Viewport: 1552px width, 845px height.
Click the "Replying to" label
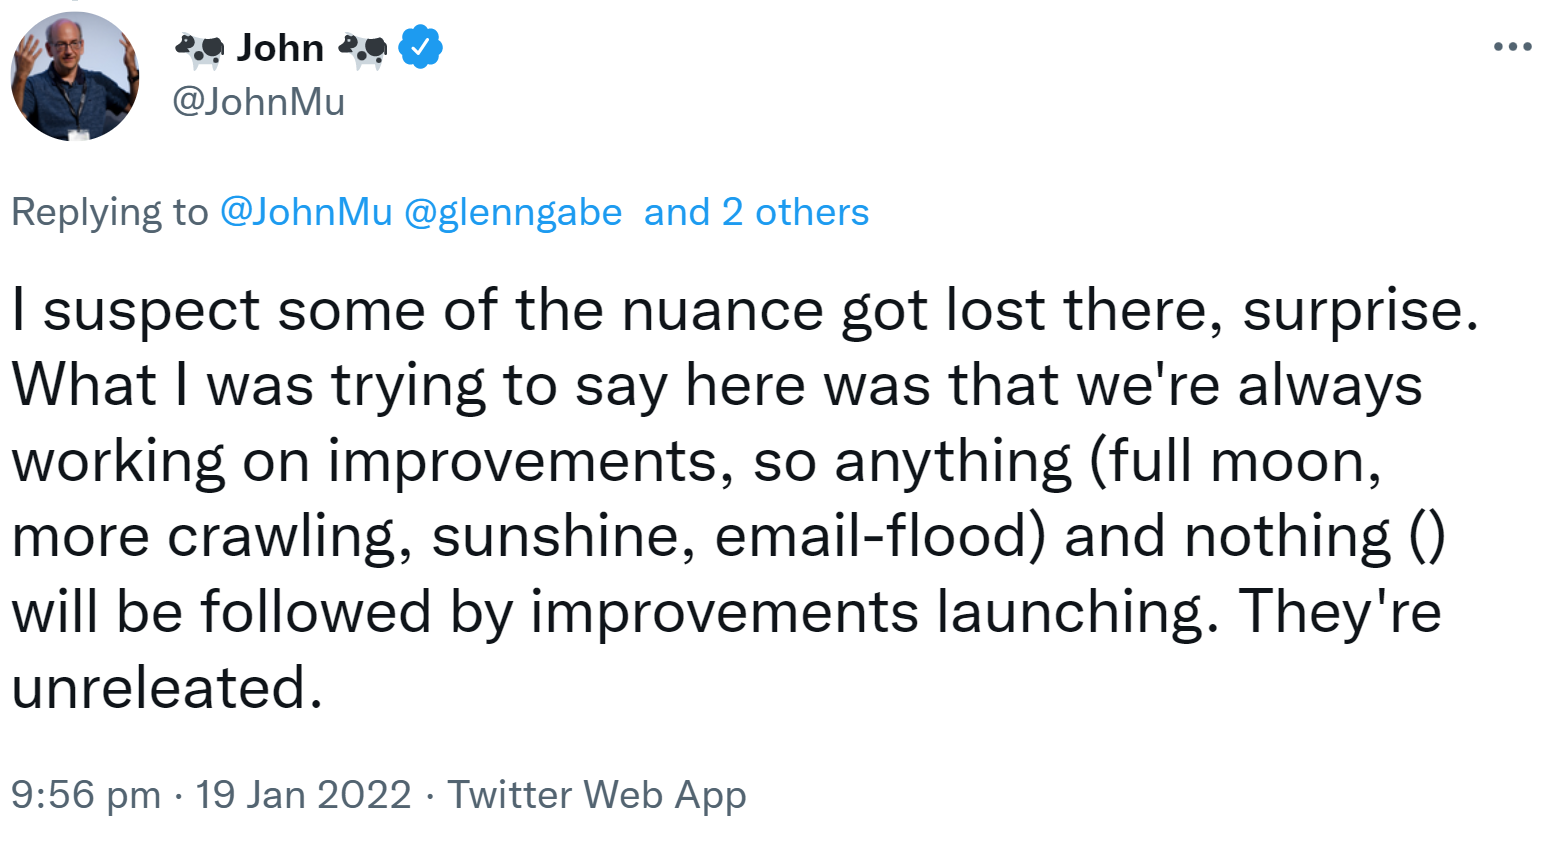point(110,212)
